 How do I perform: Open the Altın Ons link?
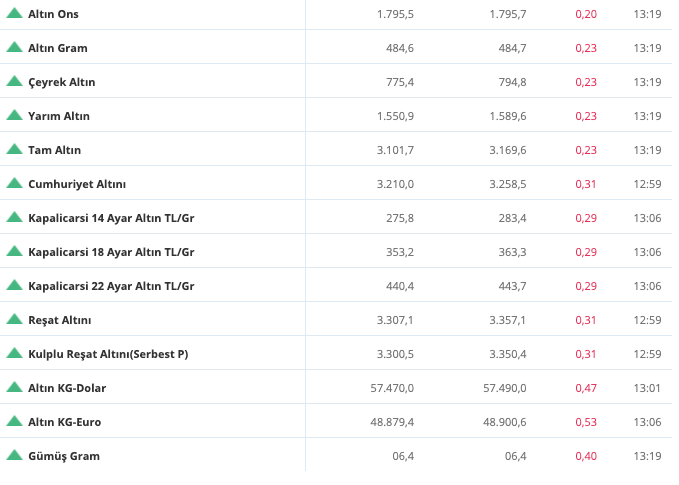53,14
